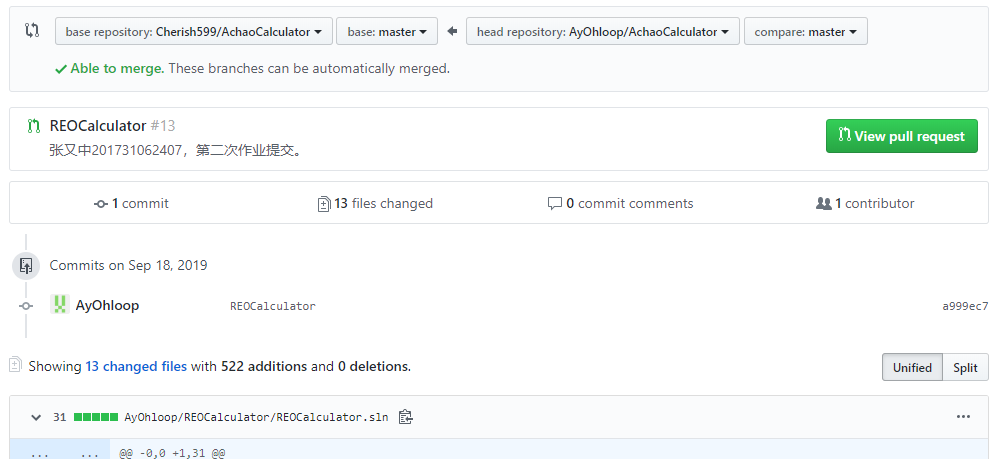This screenshot has height=459, width=1001.
Task: Collapse the REOCalculator.sln file diff
Action: (36, 418)
